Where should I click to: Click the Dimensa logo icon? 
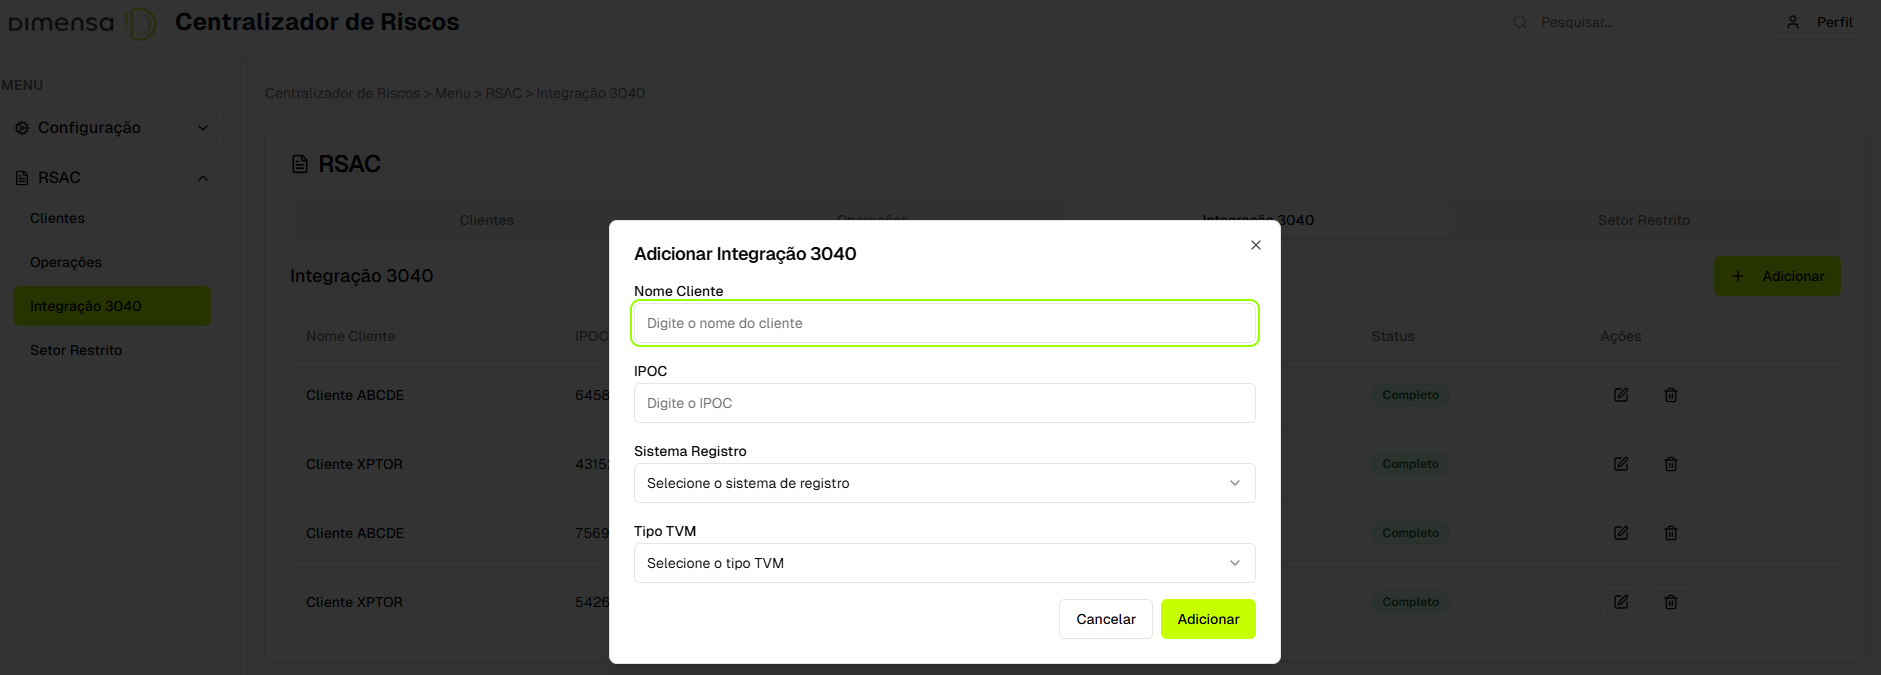pyautogui.click(x=142, y=23)
